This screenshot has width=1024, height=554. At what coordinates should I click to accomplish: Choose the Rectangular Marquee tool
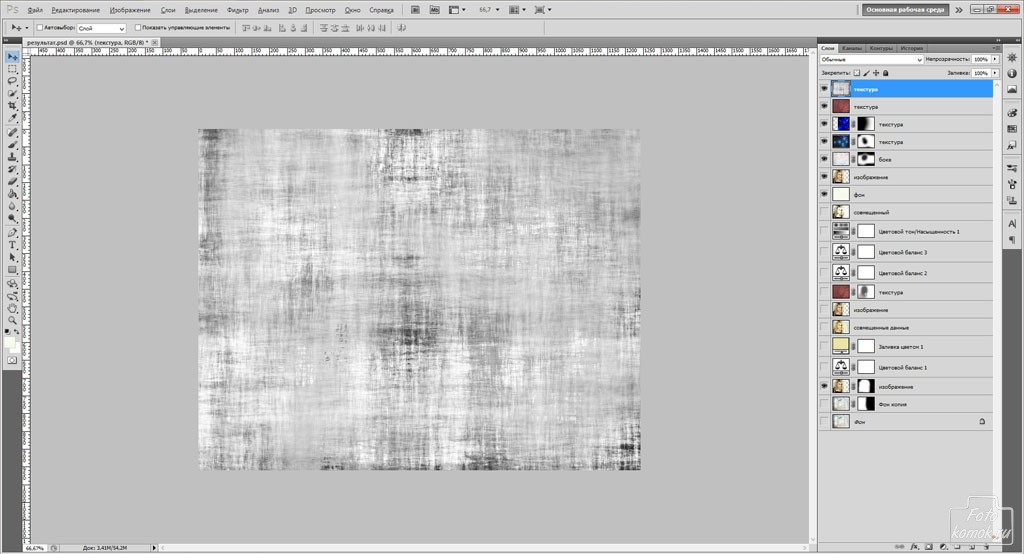point(12,69)
